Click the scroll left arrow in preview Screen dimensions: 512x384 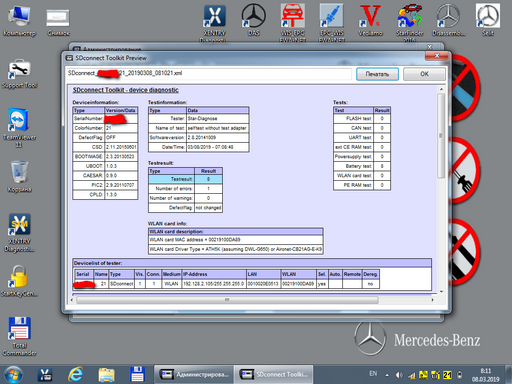point(72,300)
